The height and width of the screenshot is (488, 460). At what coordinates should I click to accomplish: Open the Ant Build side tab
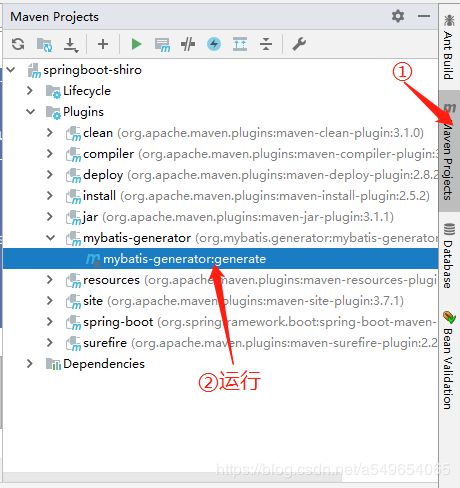point(449,47)
